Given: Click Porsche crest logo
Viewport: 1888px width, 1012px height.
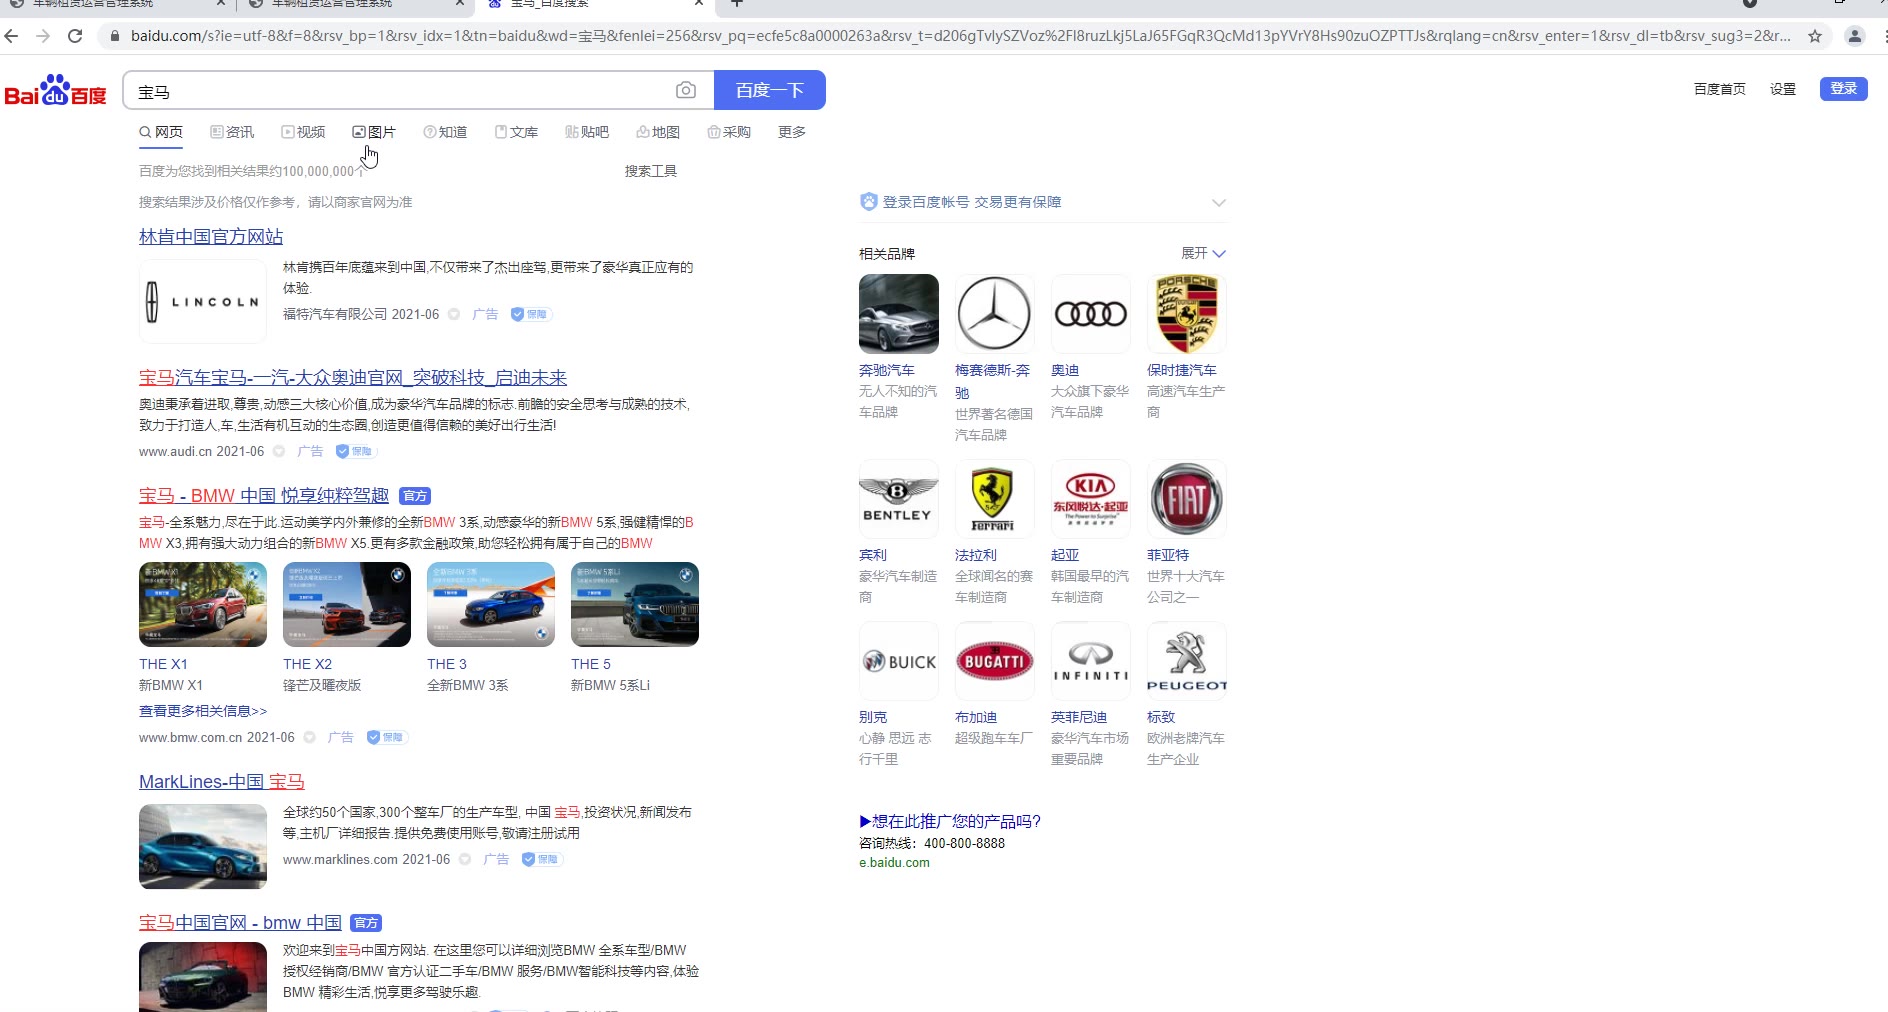Looking at the screenshot, I should (1186, 314).
